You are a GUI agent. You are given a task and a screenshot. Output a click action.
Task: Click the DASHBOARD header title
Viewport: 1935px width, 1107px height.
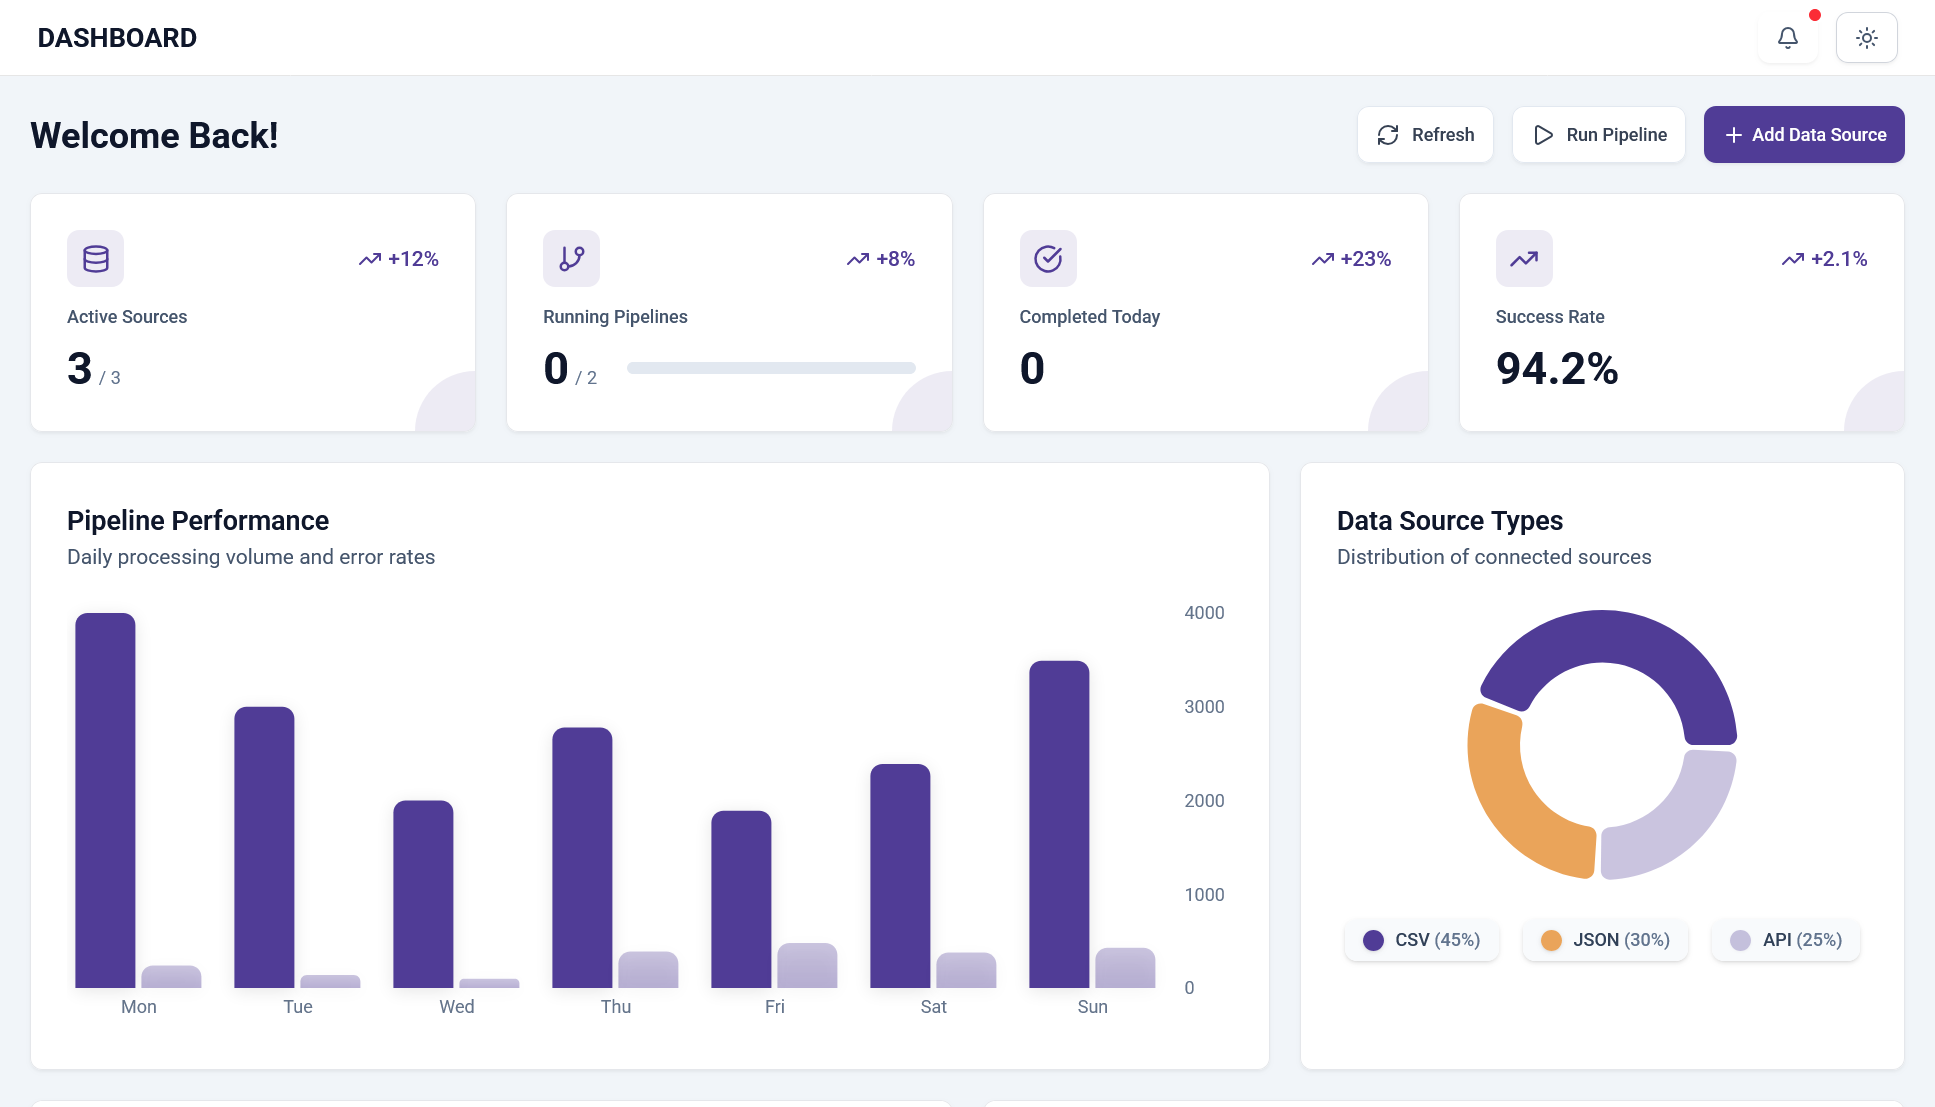click(117, 38)
